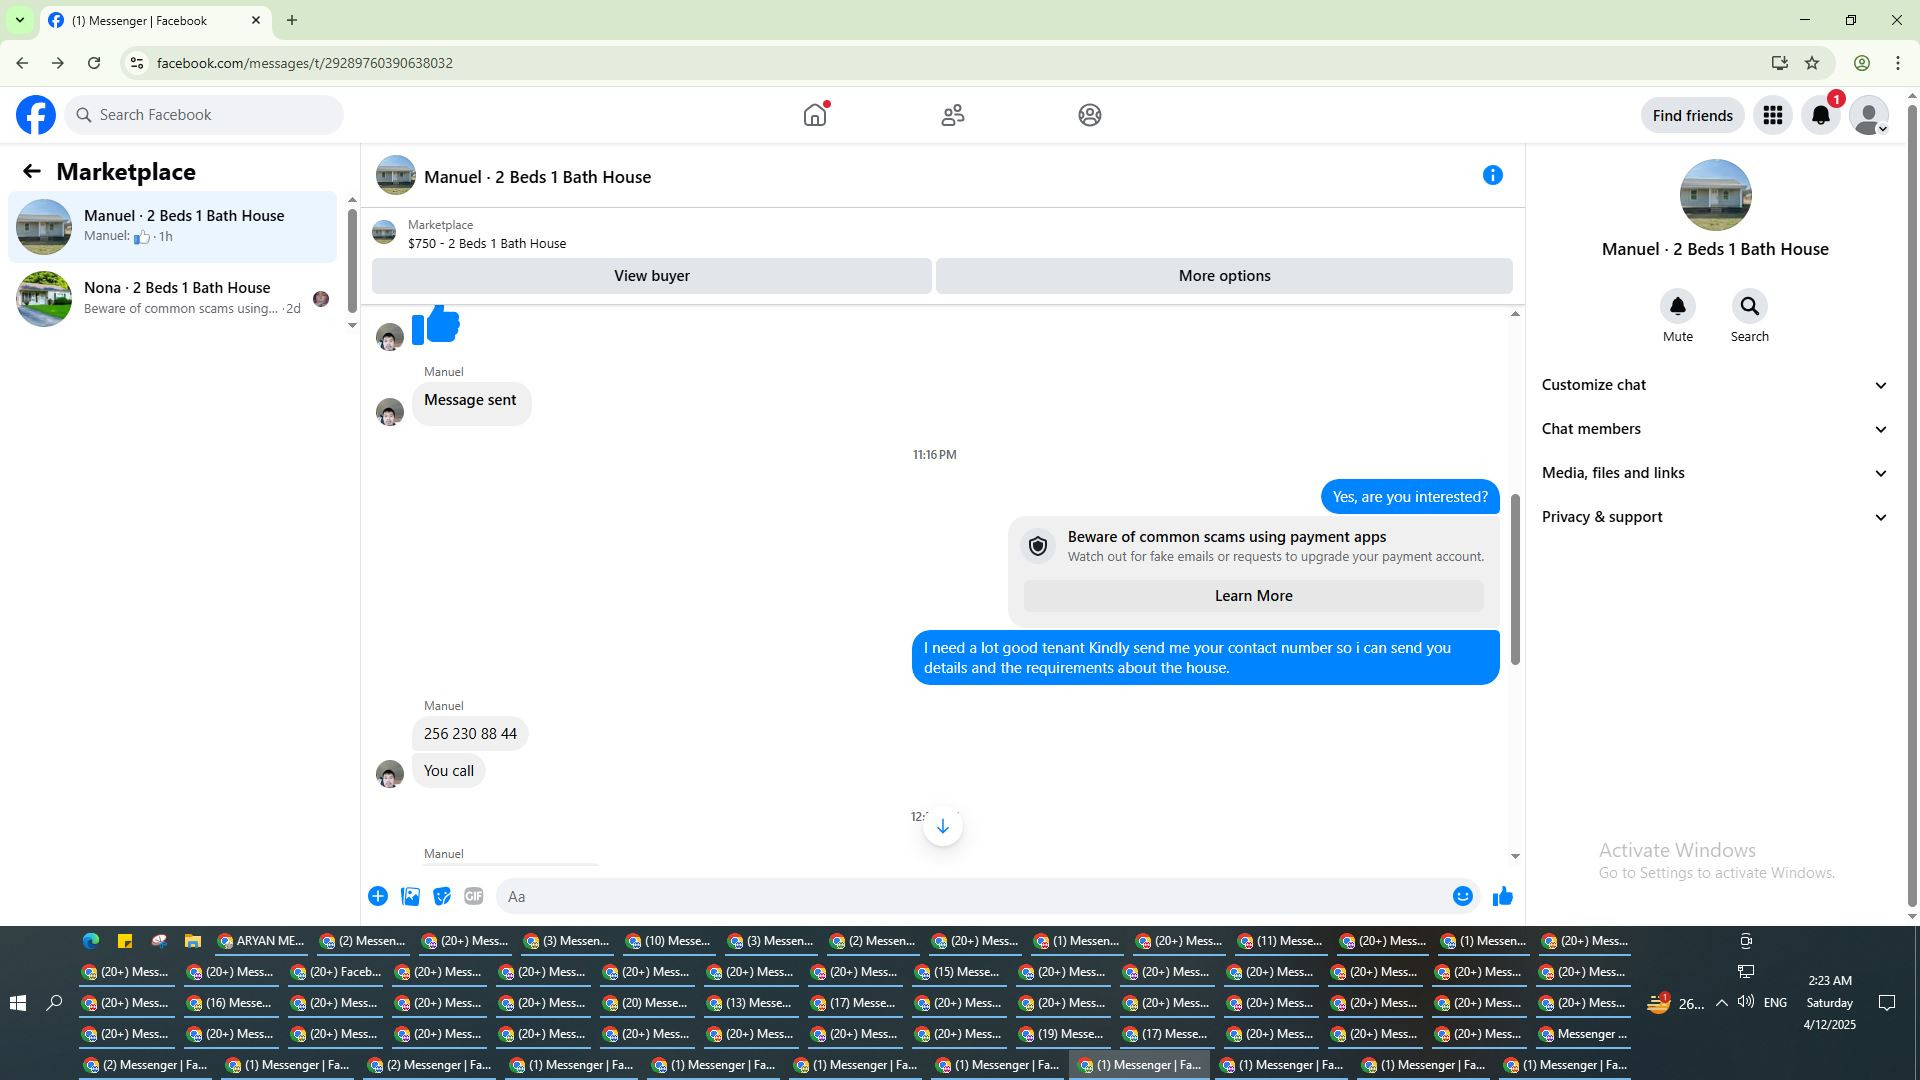The width and height of the screenshot is (1920, 1080).
Task: Focus the Search Facebook field
Action: pos(204,115)
